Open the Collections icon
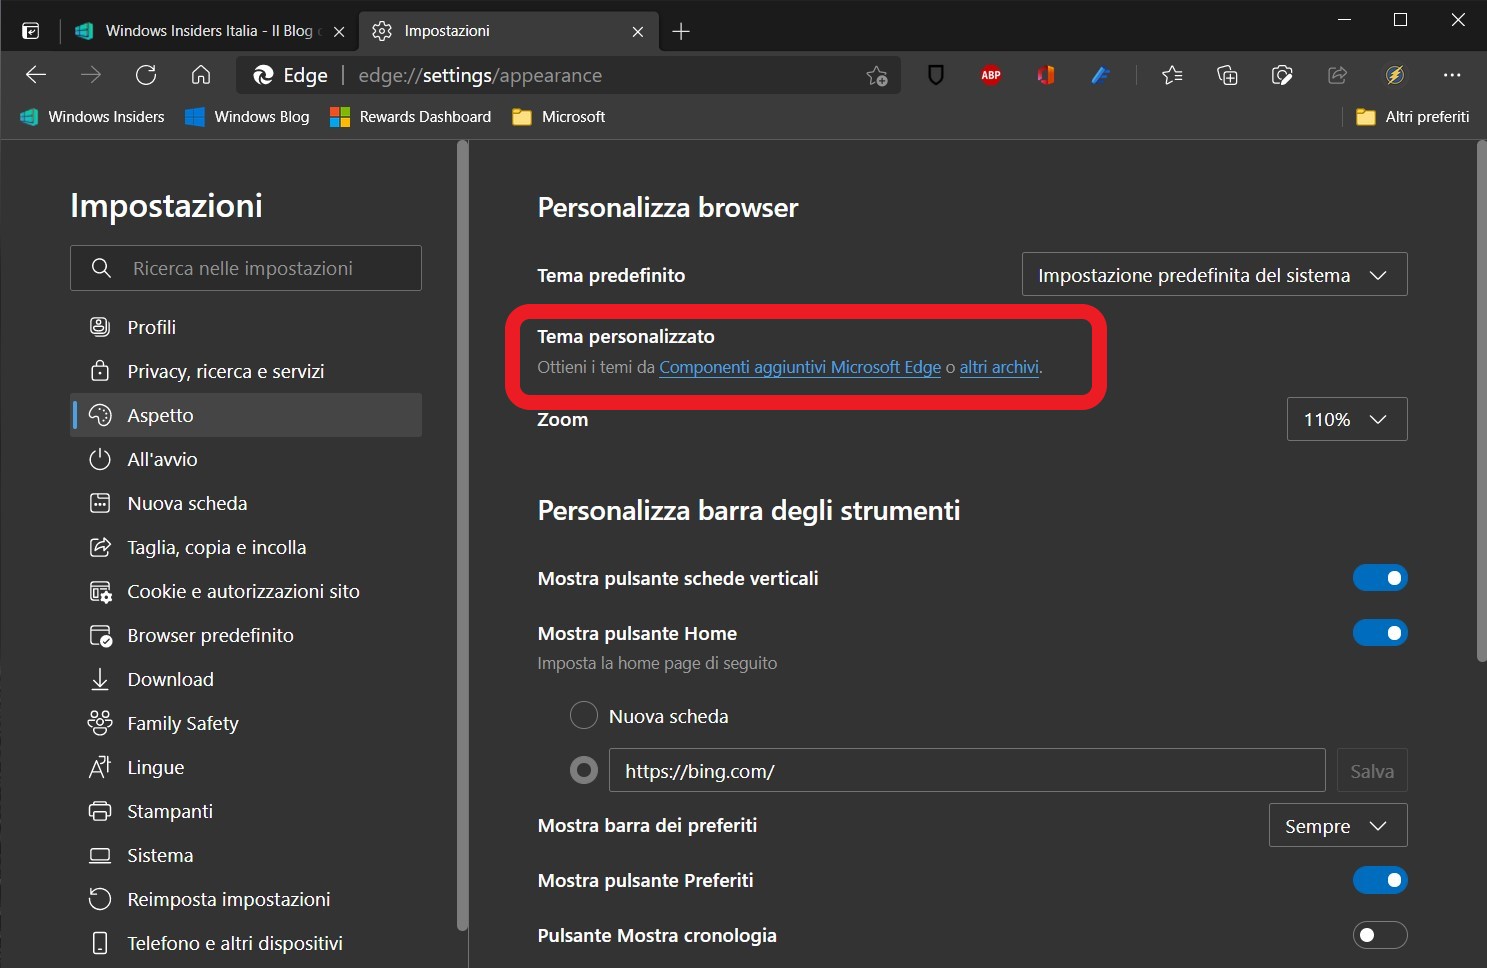 coord(1227,75)
